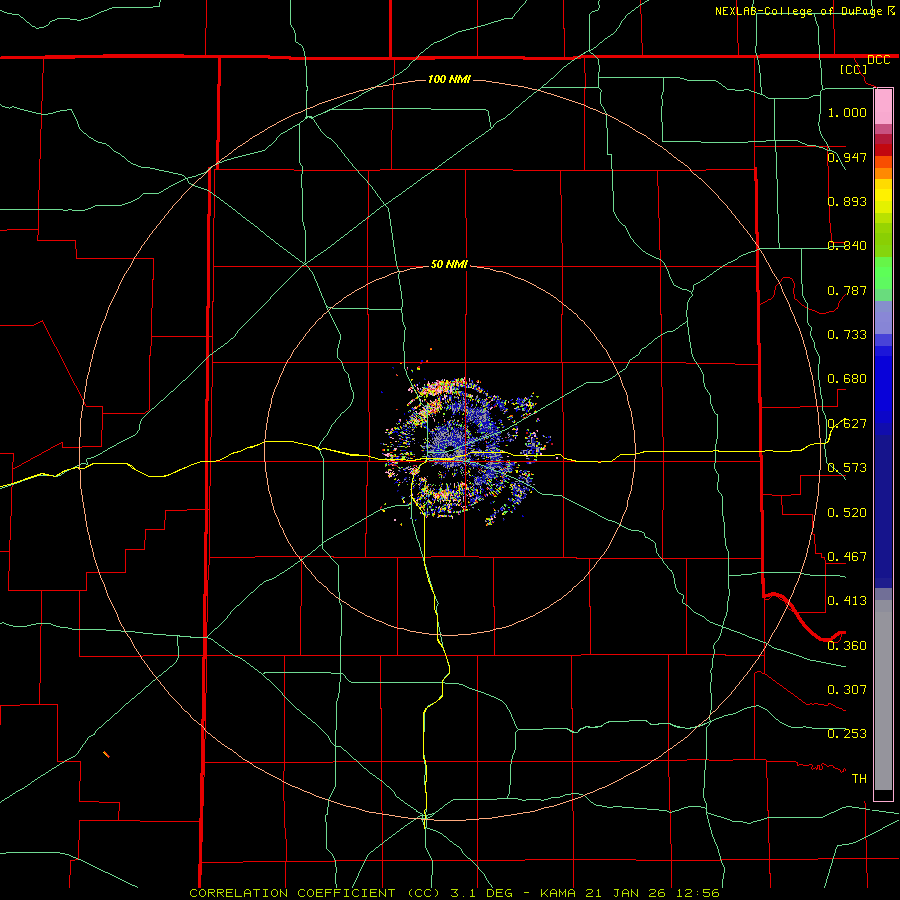Pick the gray band of the color bar
The image size is (900, 900).
(x=883, y=695)
